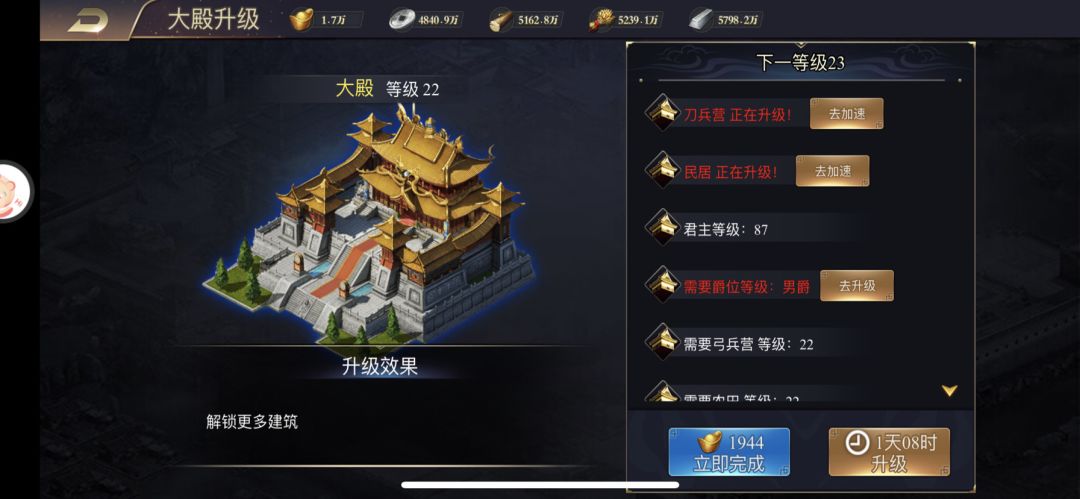Click 去加速 next to 民居
This screenshot has width=1080, height=499.
click(x=833, y=171)
